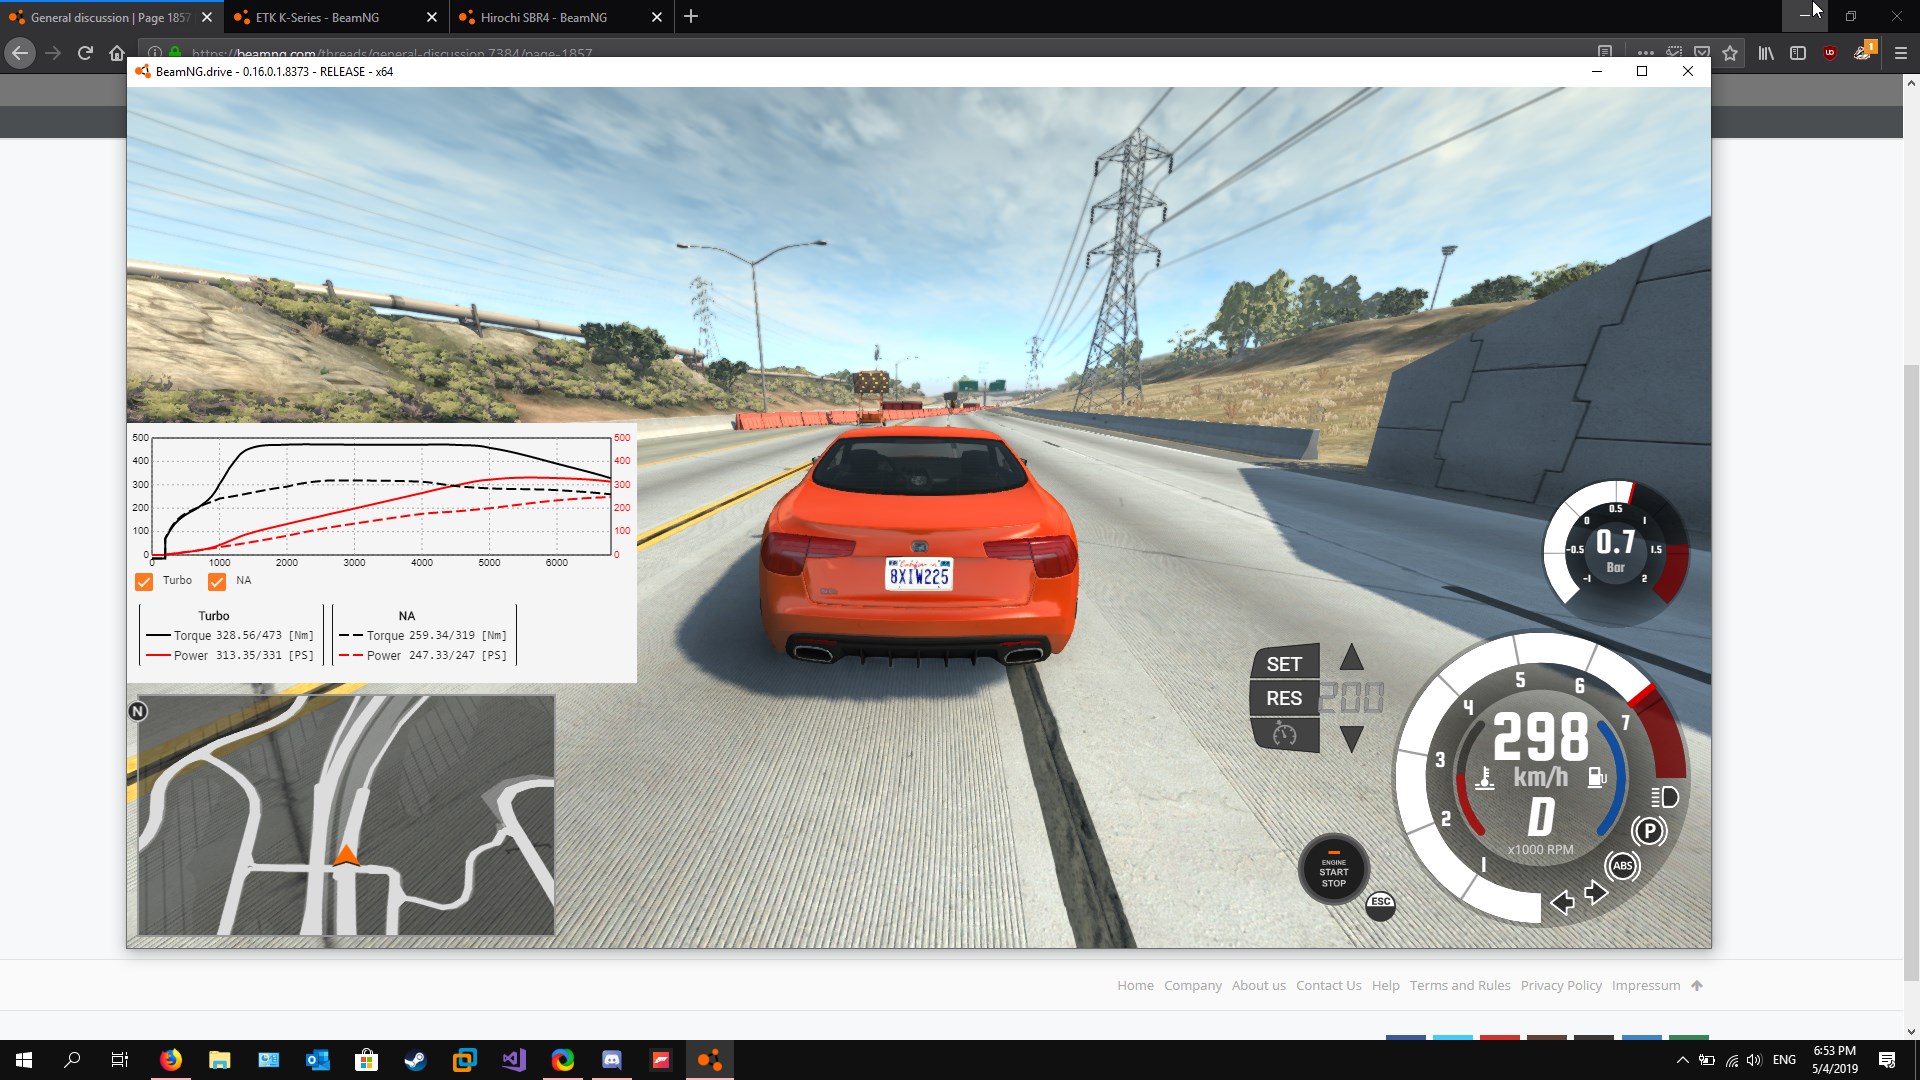
Task: Open the Contact Us footer link
Action: [x=1329, y=986]
